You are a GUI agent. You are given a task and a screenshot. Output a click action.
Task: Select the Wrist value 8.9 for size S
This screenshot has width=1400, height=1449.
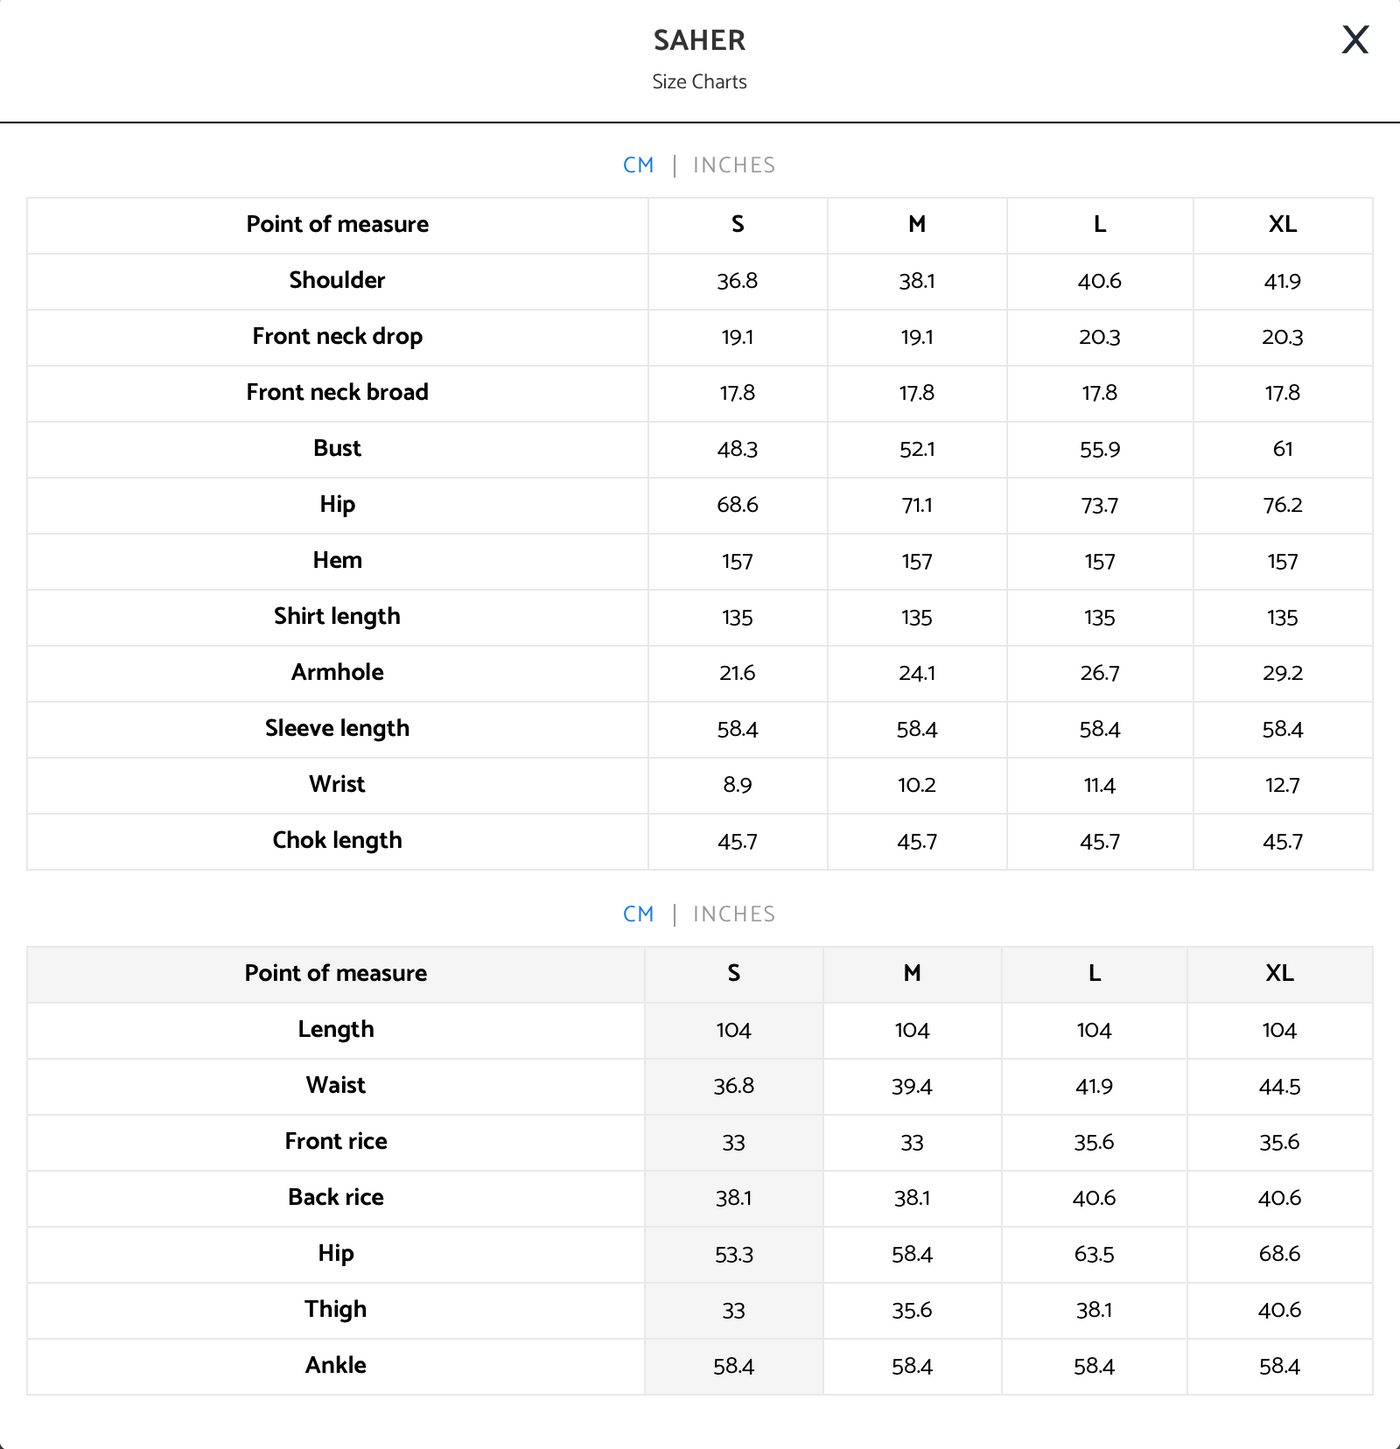point(737,785)
